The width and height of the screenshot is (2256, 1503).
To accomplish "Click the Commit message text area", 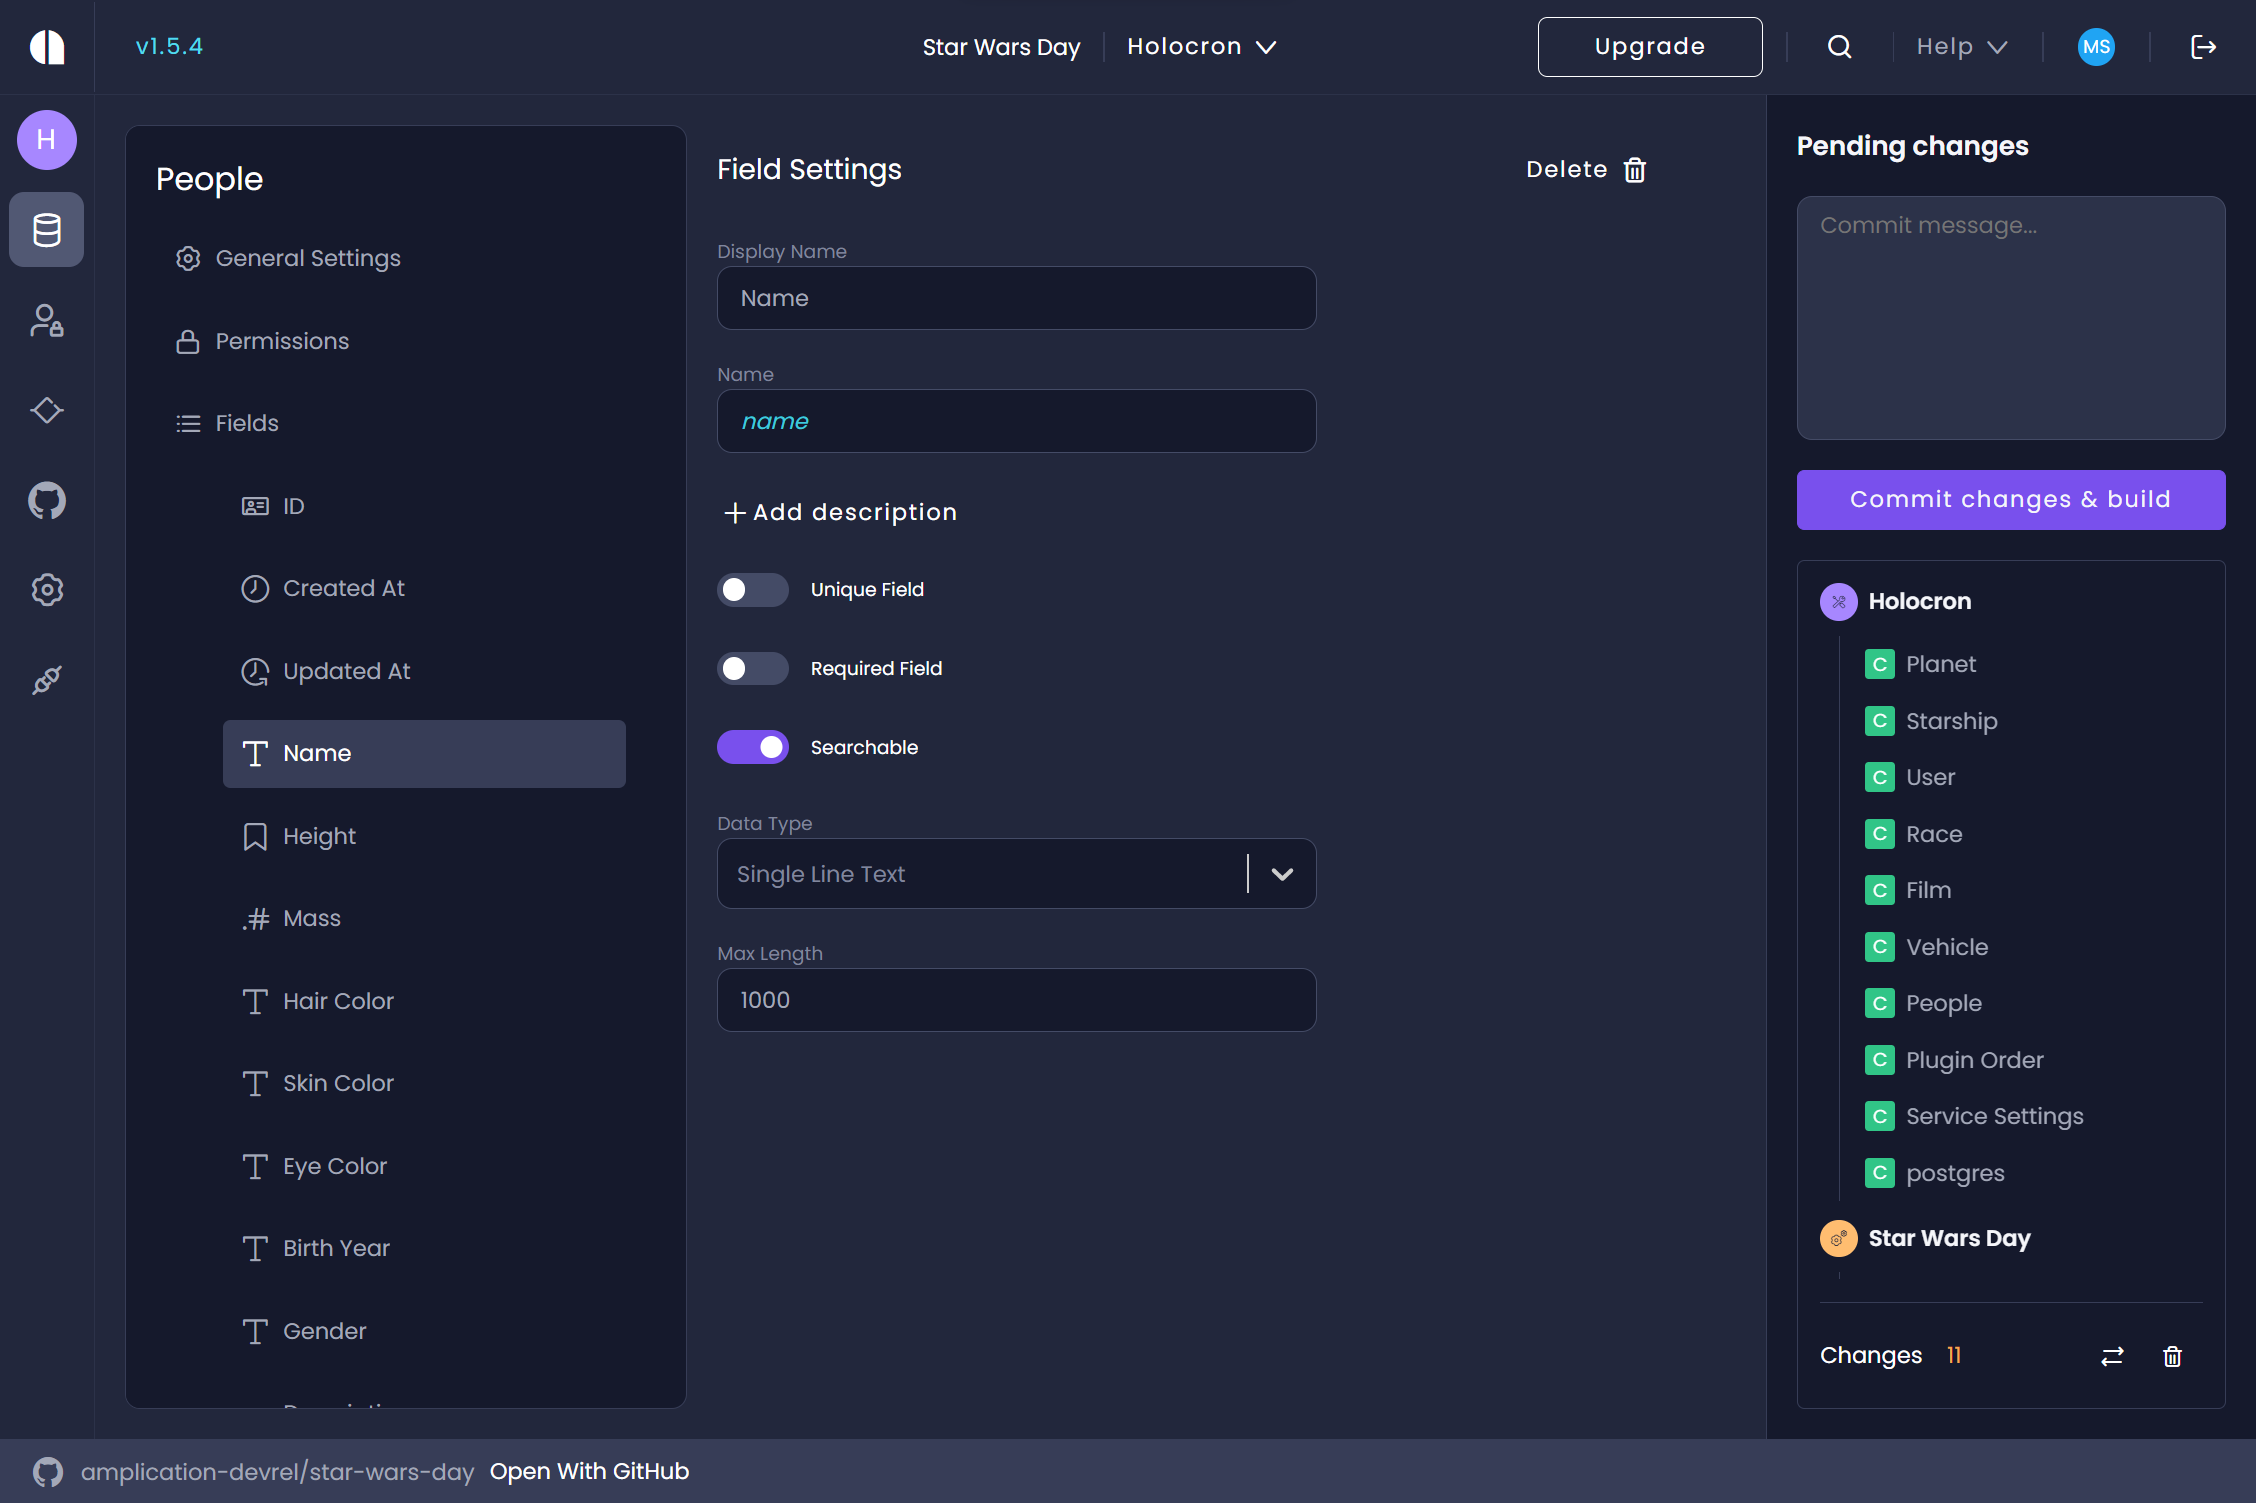I will click(2011, 318).
